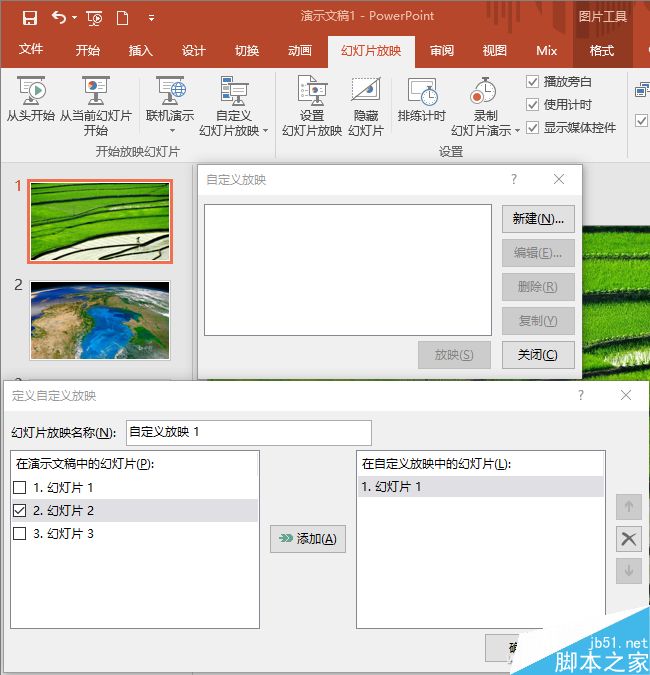Remove slide with X icon in custom show list
This screenshot has width=650, height=675.
628,539
